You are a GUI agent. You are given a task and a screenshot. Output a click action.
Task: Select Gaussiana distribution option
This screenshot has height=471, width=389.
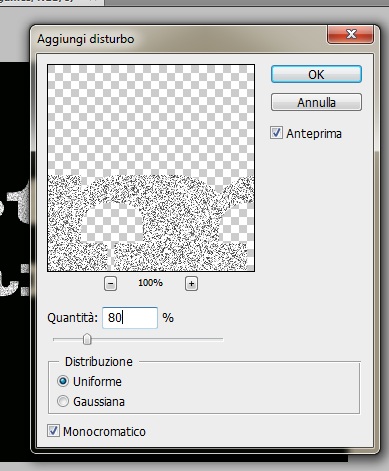click(x=63, y=401)
